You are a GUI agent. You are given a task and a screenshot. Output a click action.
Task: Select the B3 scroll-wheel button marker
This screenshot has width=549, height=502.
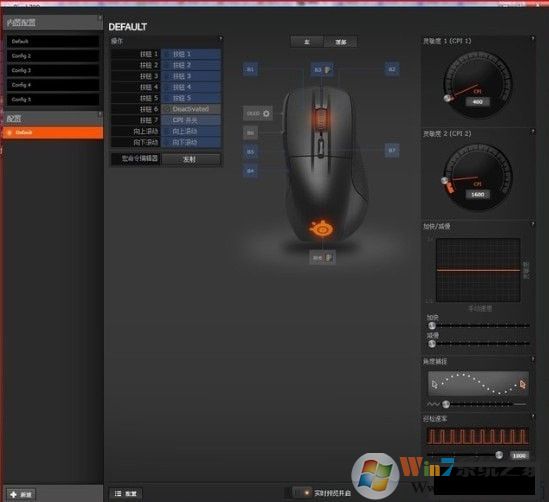pyautogui.click(x=322, y=69)
